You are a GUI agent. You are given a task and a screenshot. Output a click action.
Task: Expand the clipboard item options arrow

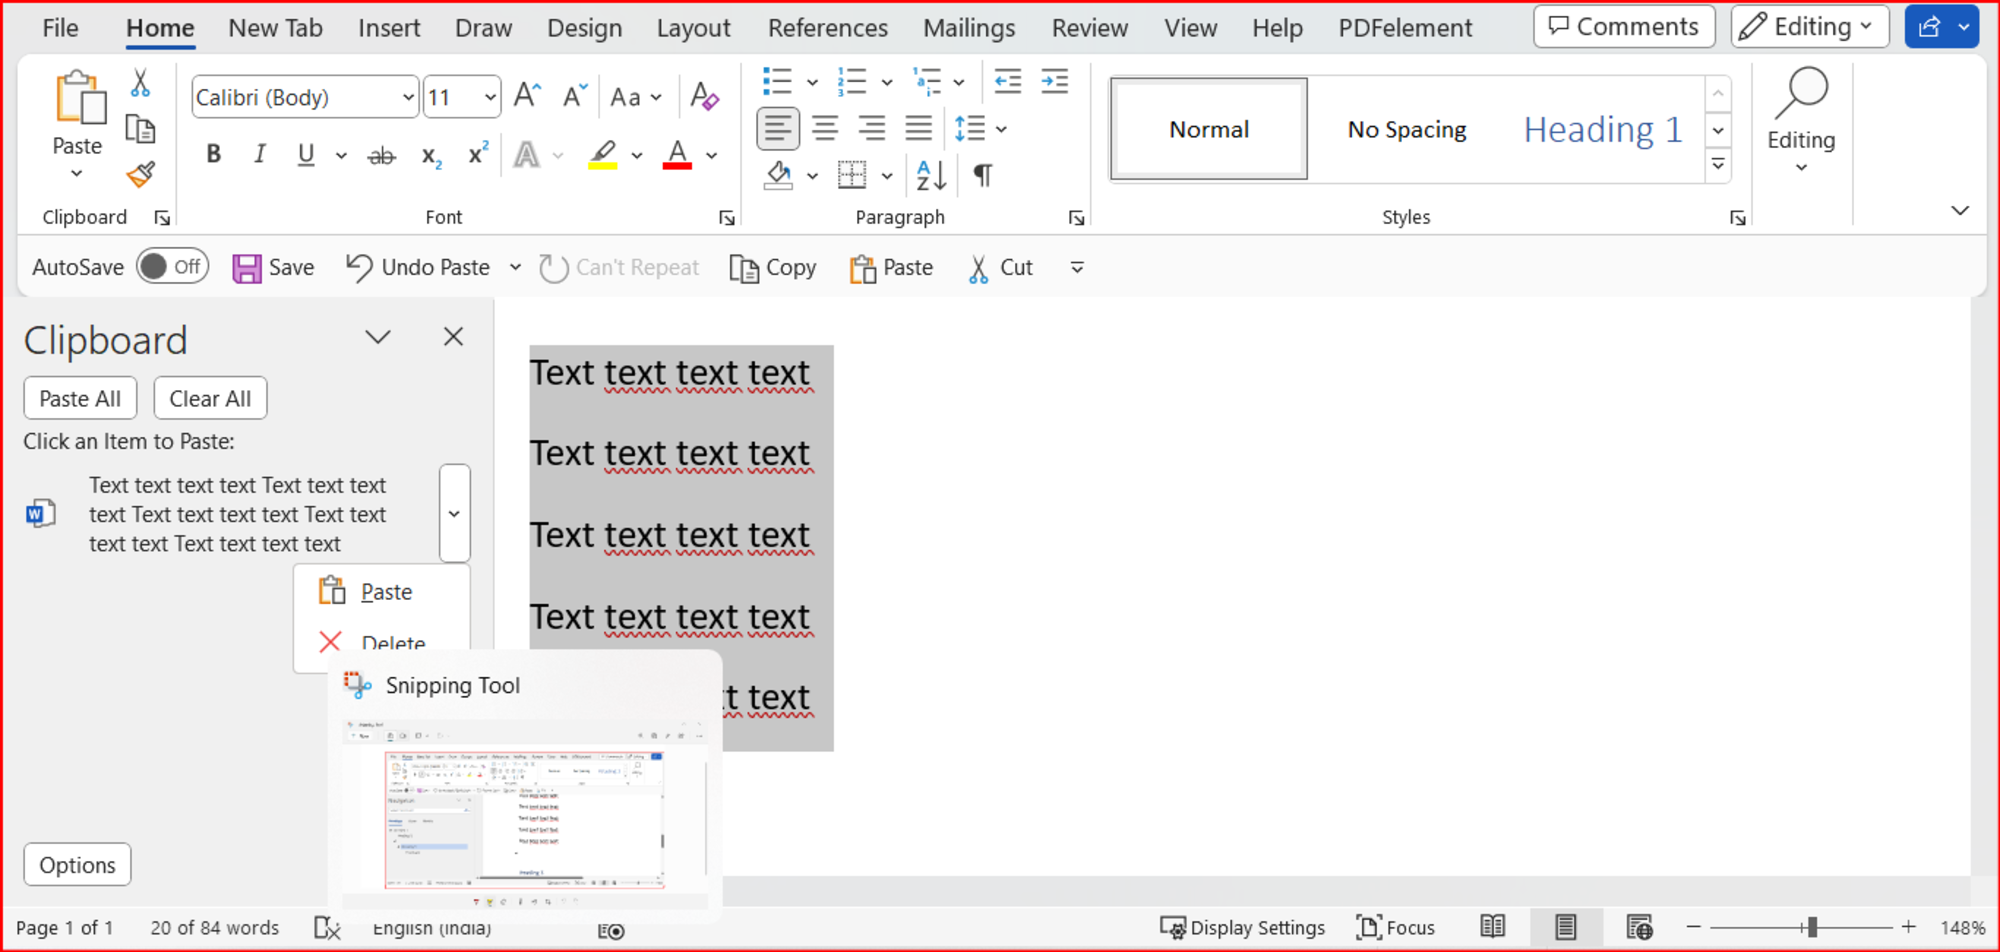click(x=454, y=513)
